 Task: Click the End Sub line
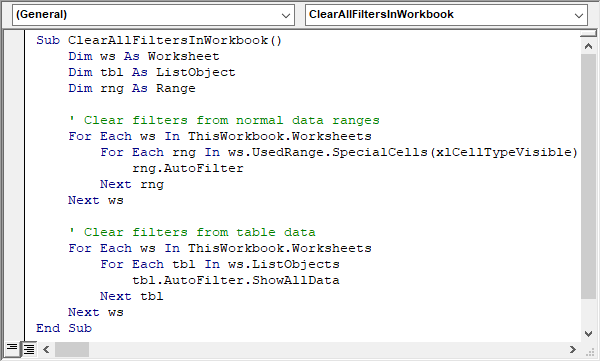[64, 328]
